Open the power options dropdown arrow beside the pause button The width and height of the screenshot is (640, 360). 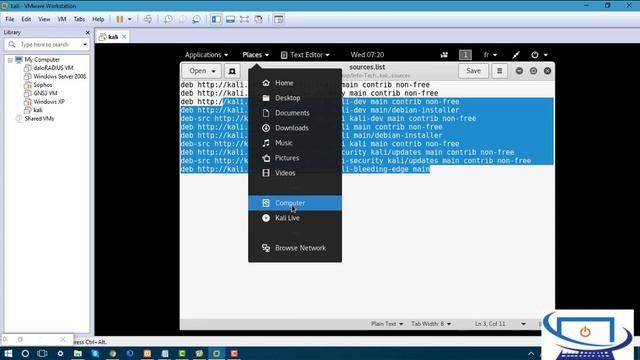click(x=130, y=19)
